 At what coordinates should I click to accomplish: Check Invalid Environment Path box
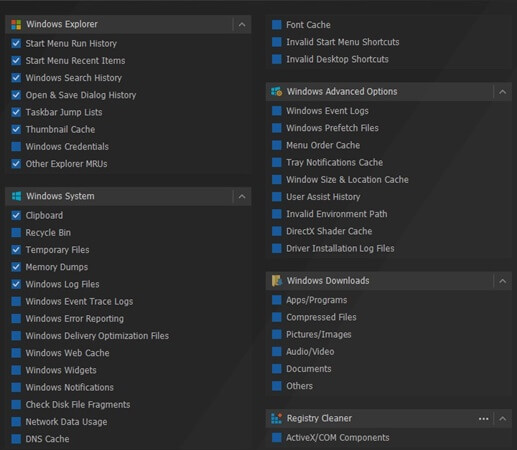click(277, 214)
